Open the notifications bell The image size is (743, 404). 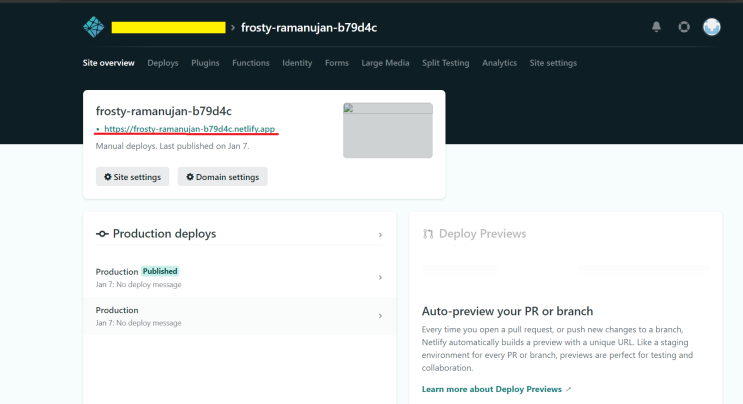click(656, 27)
